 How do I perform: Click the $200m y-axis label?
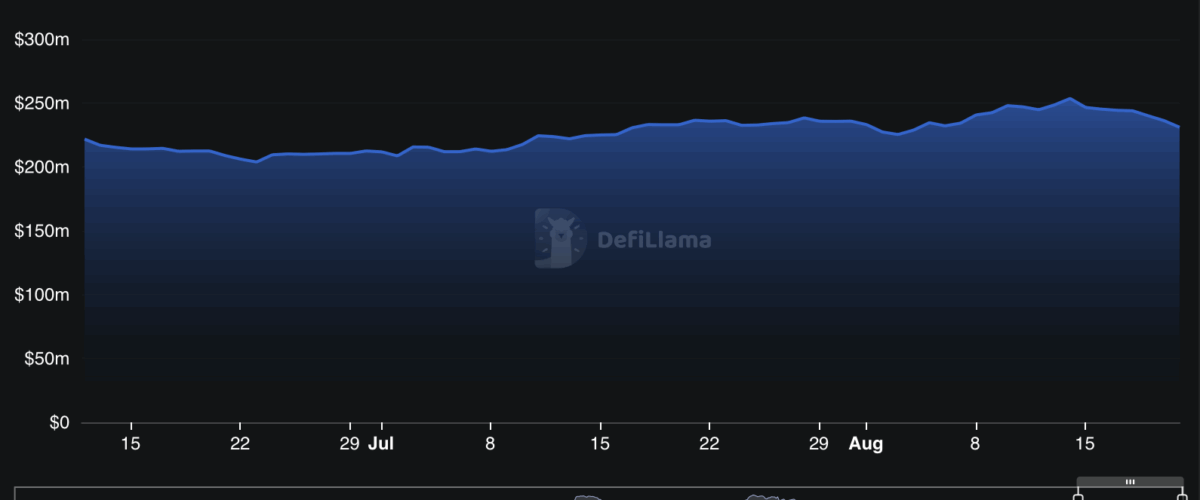tap(41, 168)
